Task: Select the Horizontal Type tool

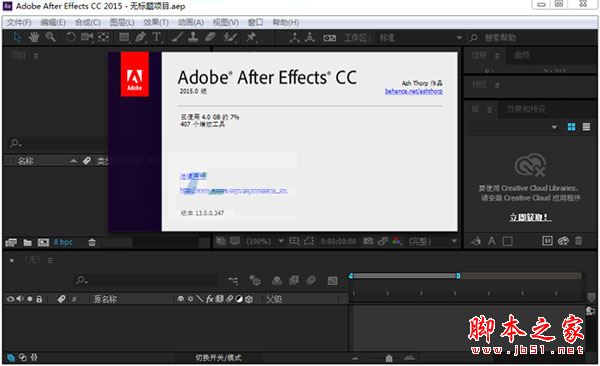Action: 156,37
